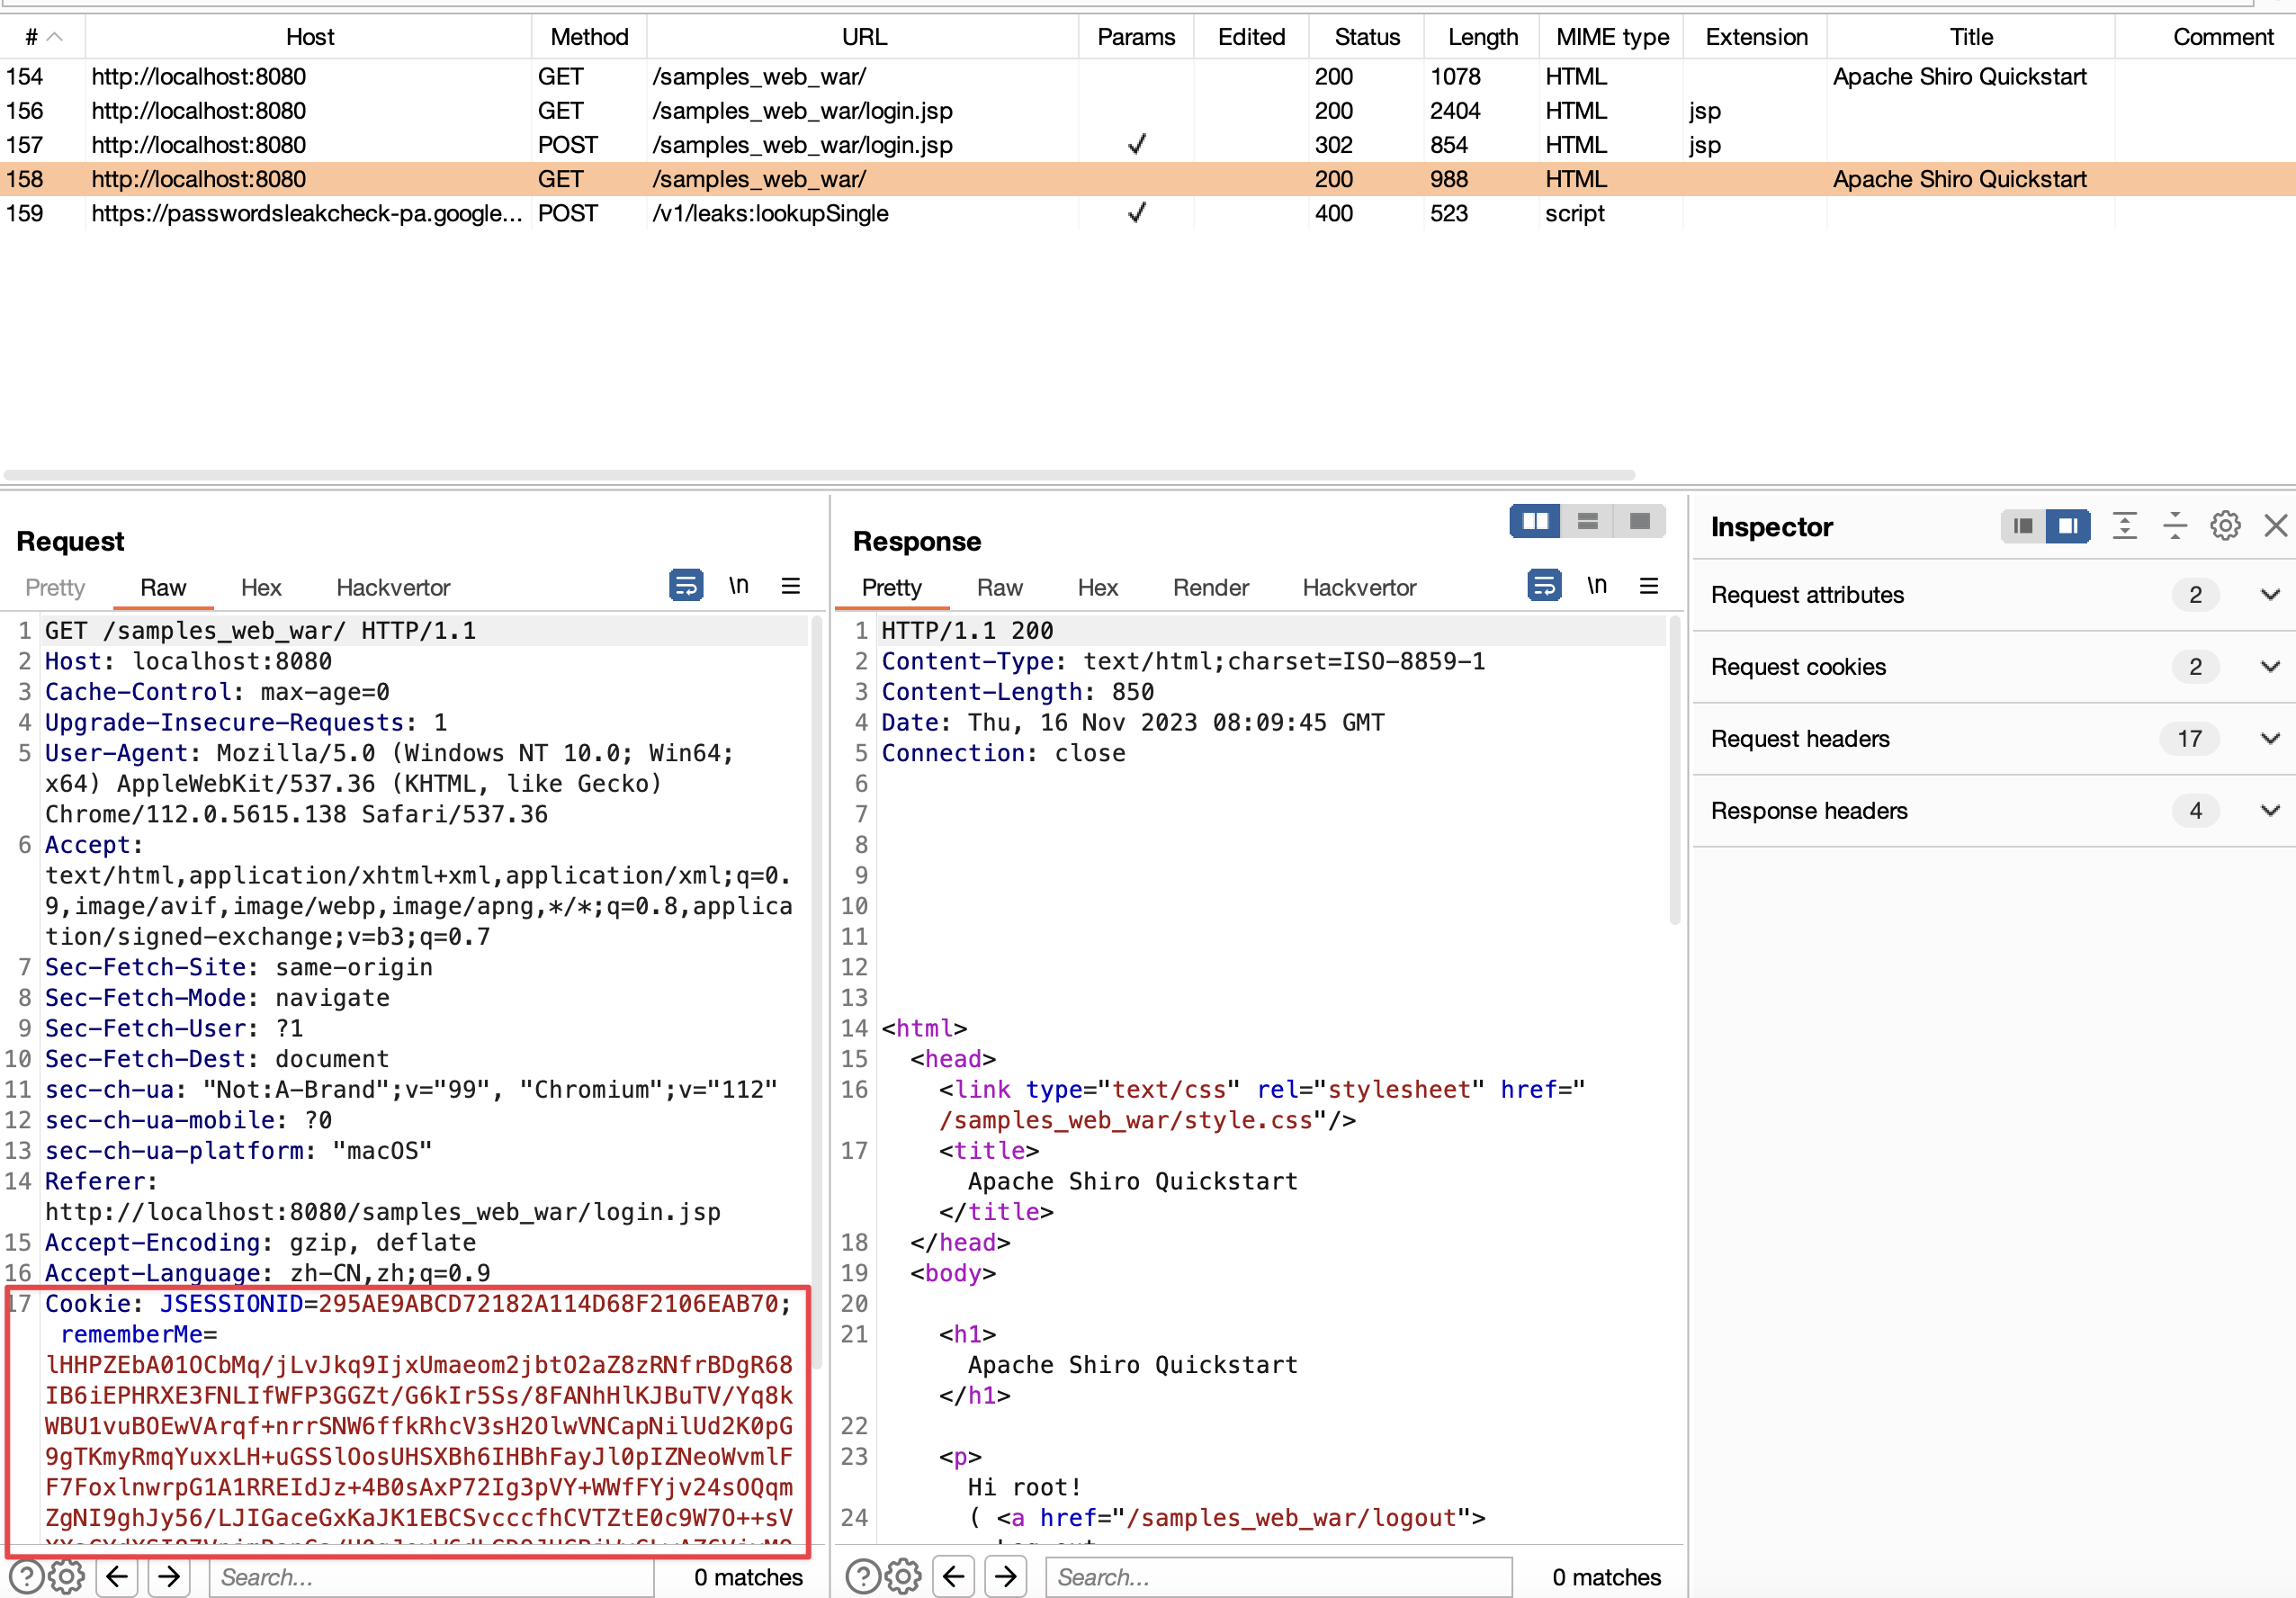This screenshot has width=2296, height=1598.
Task: Open Request Hackvertor tab
Action: 393,588
